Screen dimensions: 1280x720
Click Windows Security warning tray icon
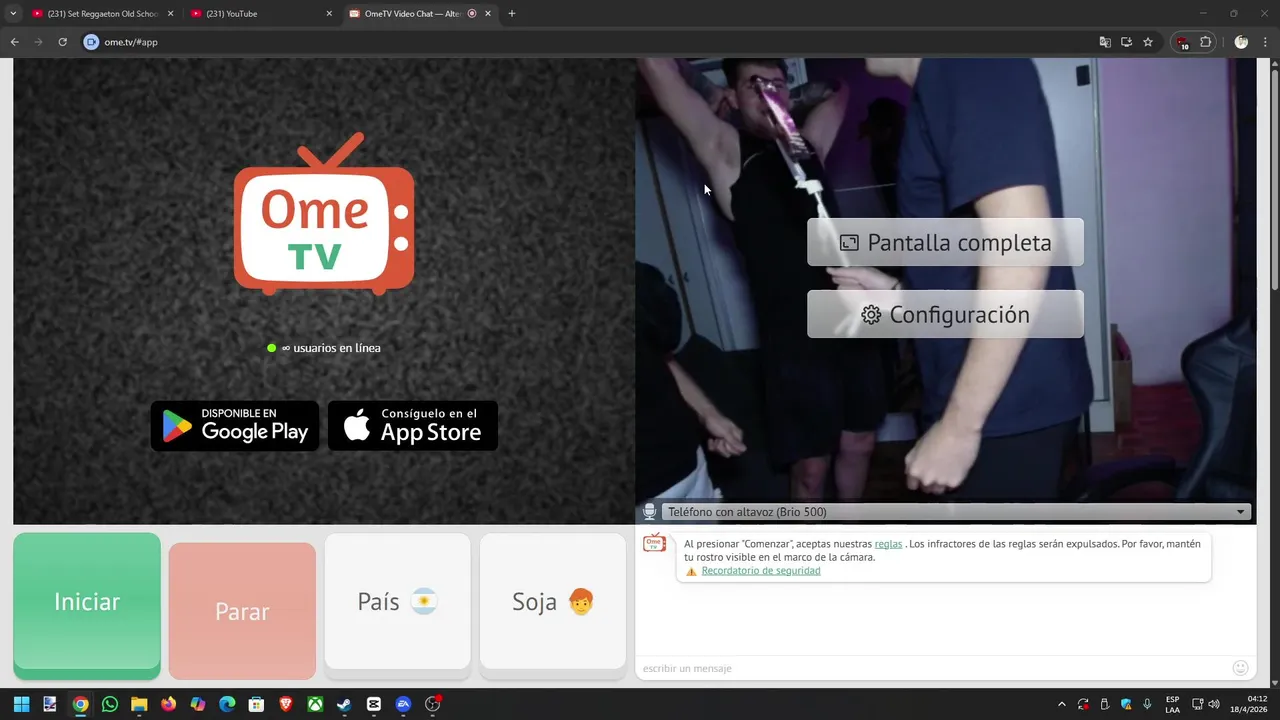[1126, 704]
